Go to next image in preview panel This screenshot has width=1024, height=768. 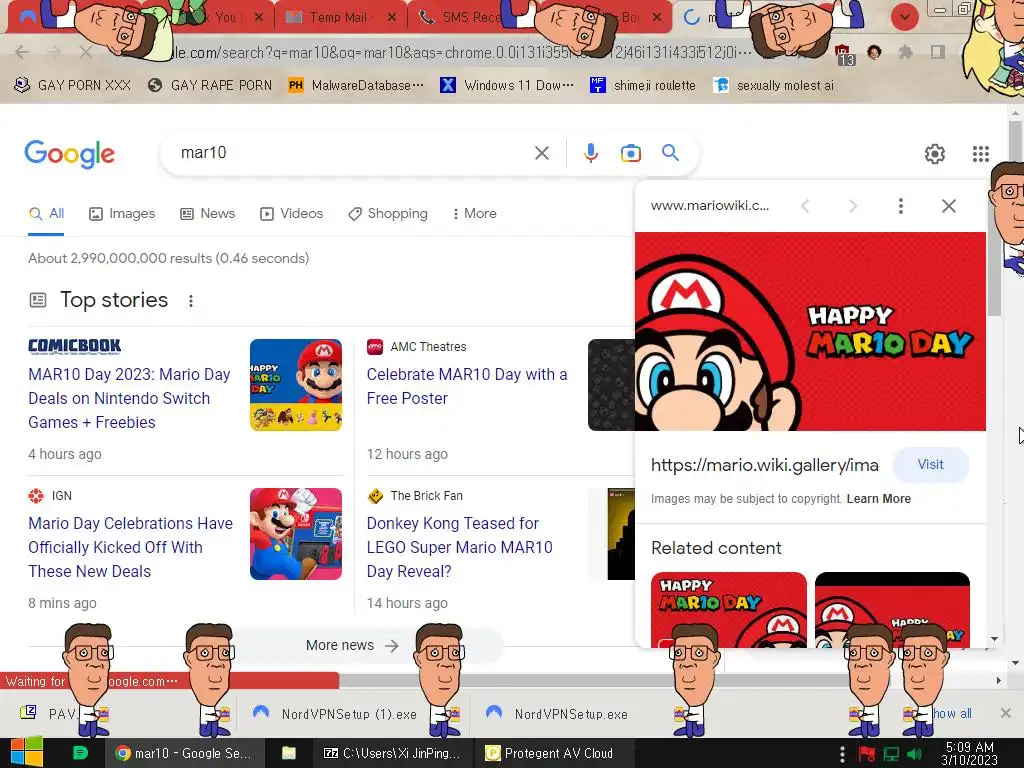pyautogui.click(x=852, y=206)
